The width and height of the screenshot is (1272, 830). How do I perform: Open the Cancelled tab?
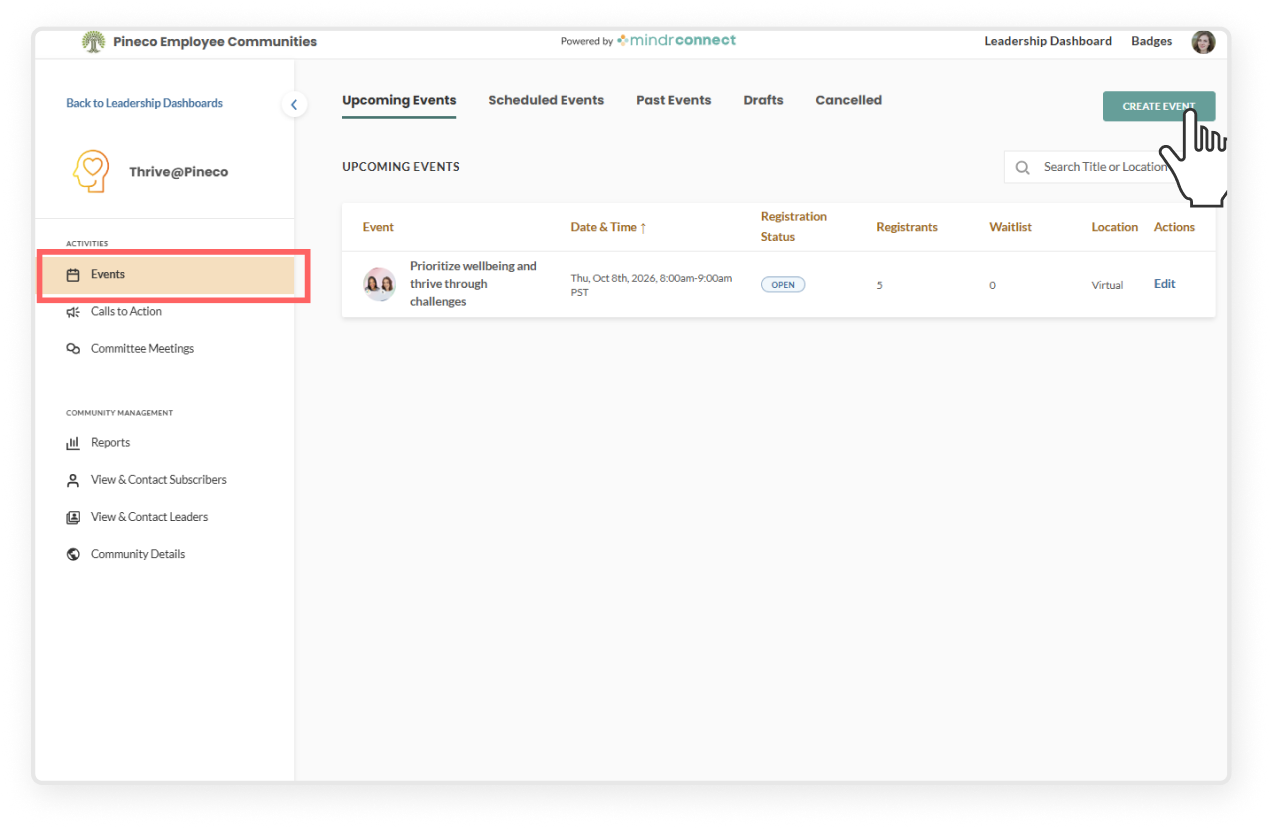point(848,100)
